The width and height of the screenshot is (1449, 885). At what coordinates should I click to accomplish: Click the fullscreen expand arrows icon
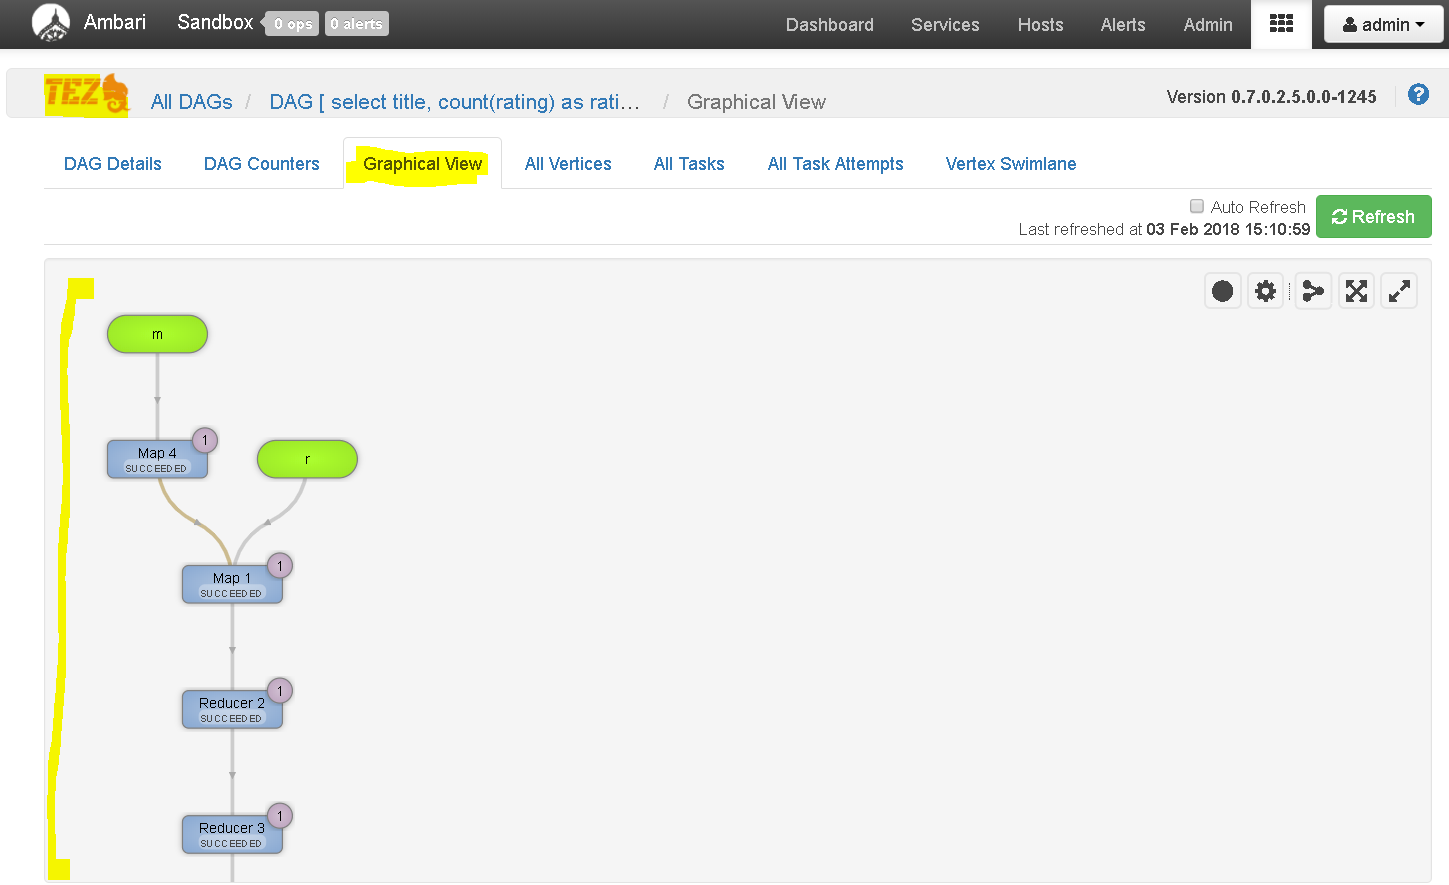pyautogui.click(x=1399, y=291)
